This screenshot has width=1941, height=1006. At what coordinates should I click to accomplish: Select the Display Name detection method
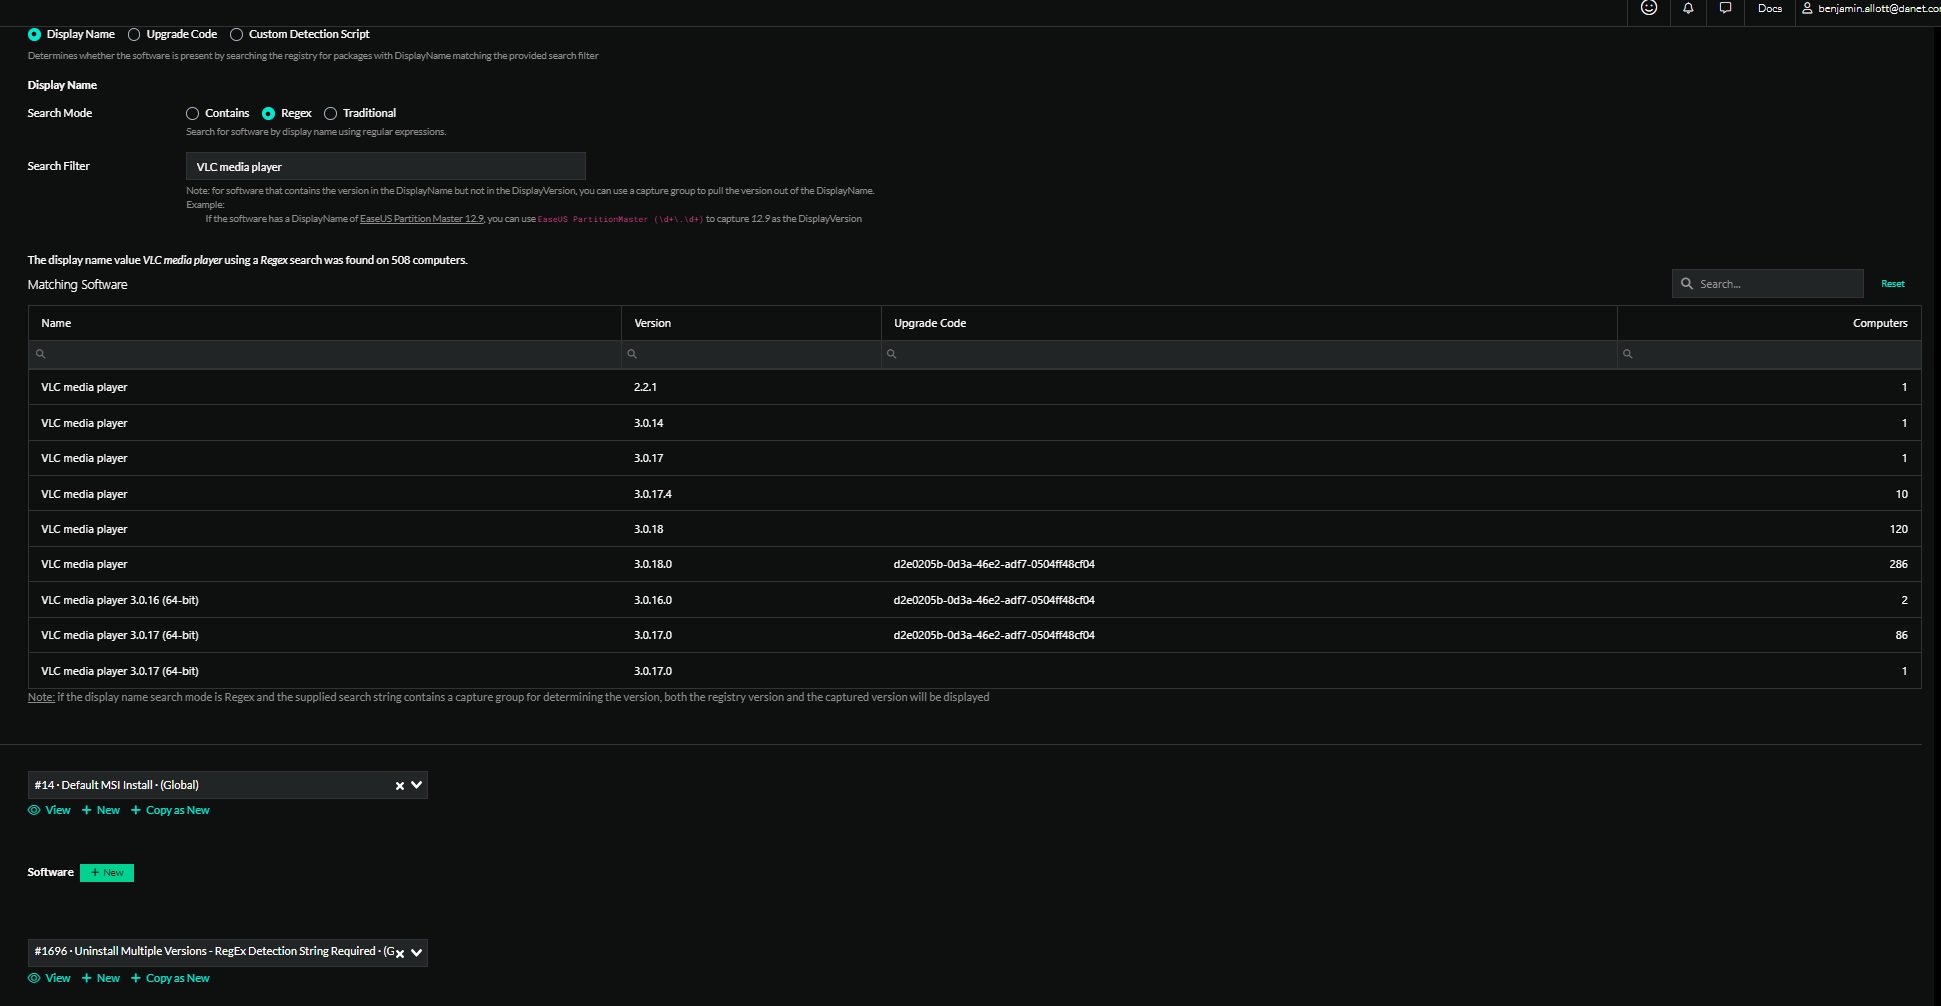click(71, 34)
